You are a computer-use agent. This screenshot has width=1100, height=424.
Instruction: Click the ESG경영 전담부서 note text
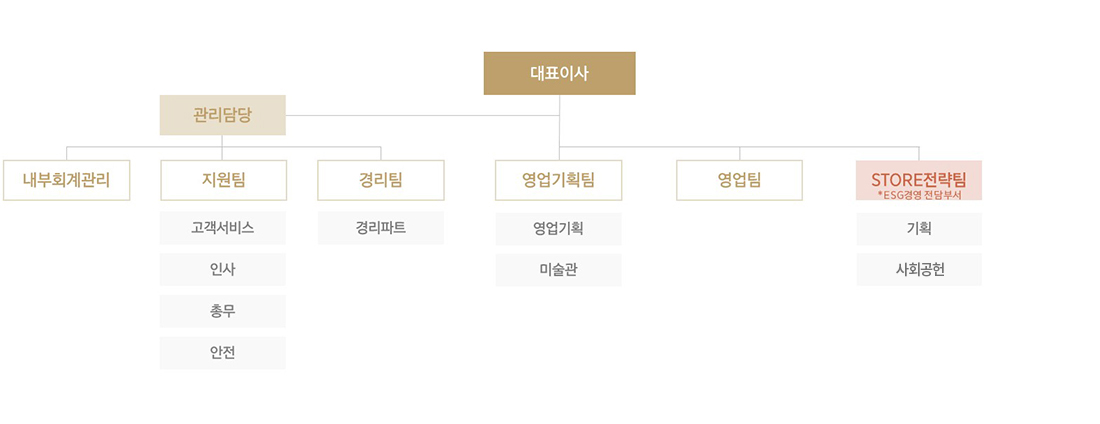pyautogui.click(x=919, y=194)
